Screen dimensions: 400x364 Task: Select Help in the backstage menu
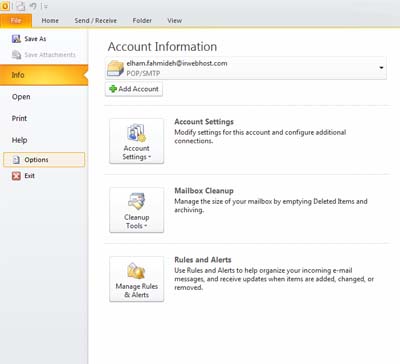coord(19,140)
